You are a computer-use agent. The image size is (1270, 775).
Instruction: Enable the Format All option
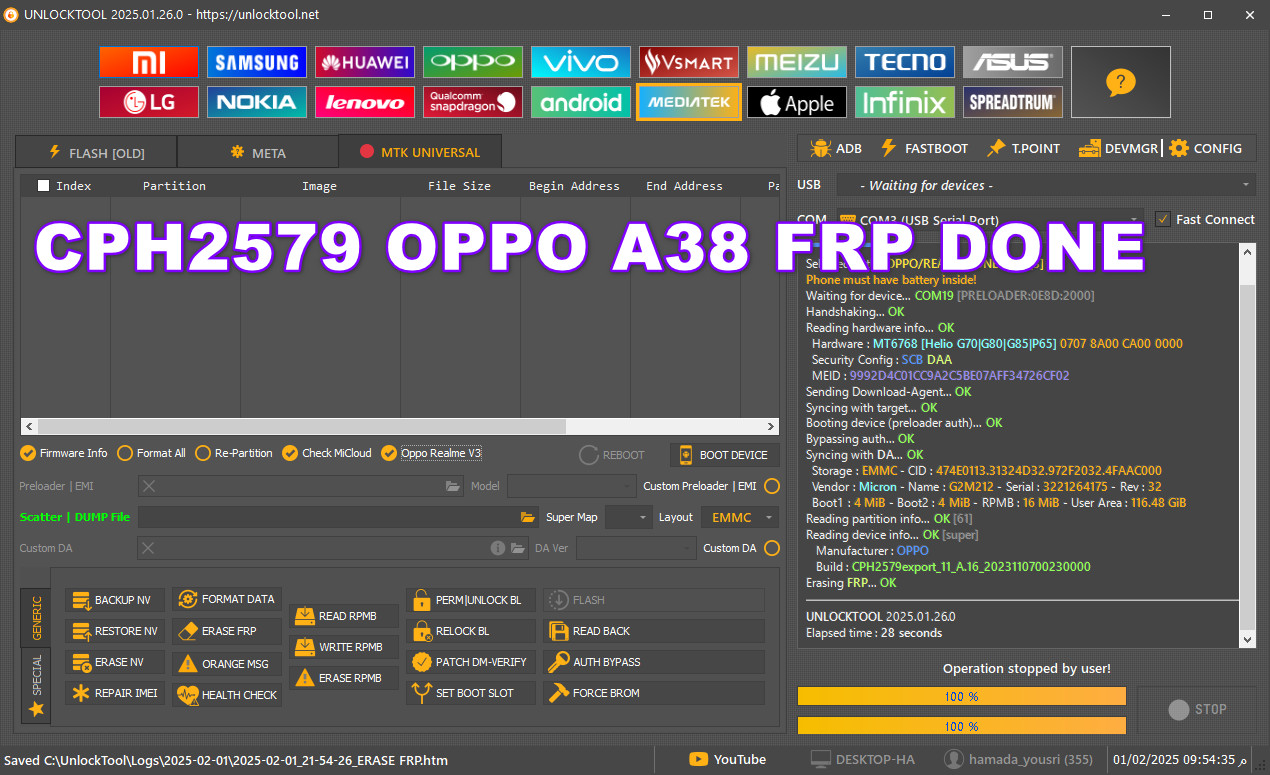(x=151, y=453)
